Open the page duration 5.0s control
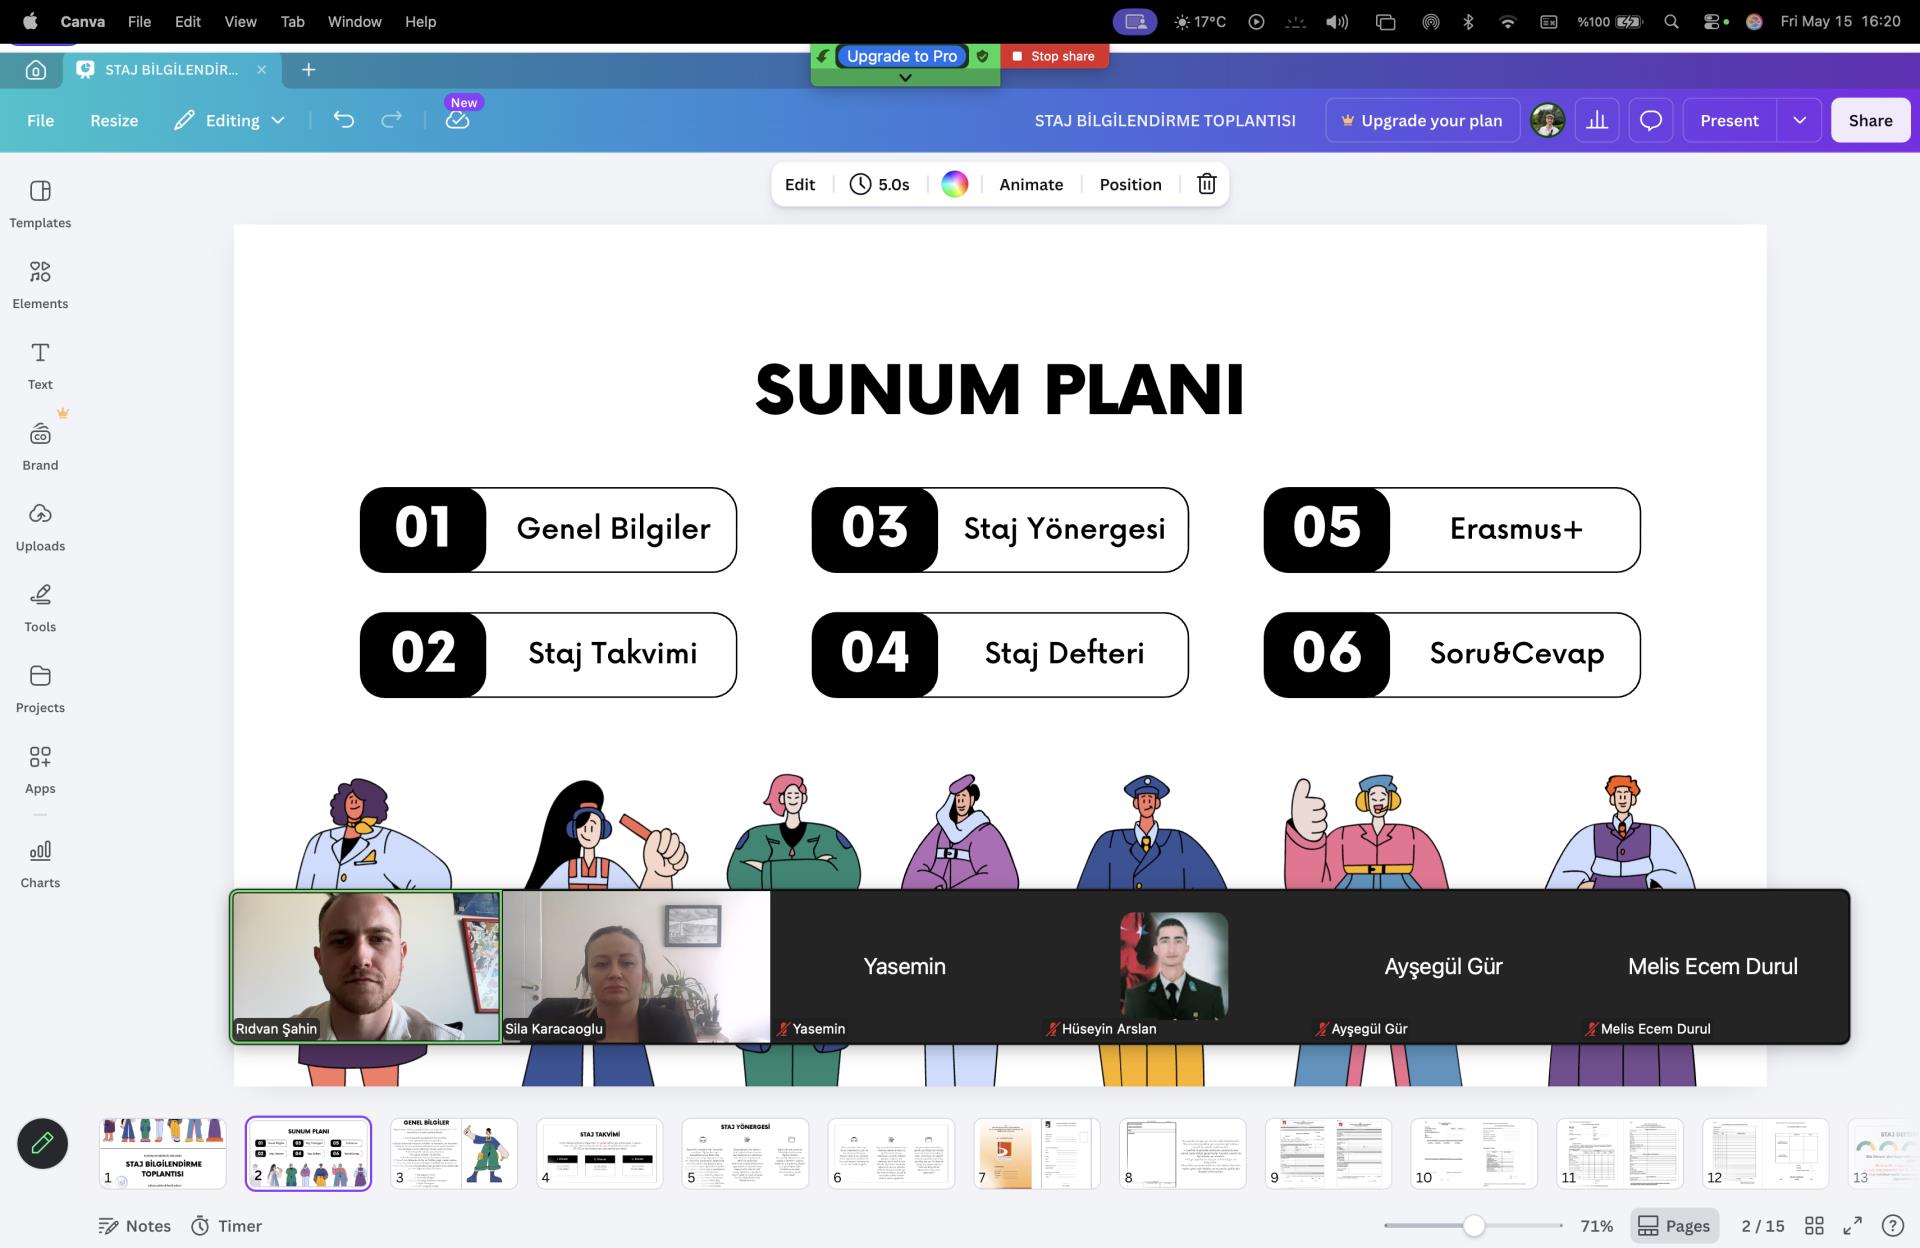Viewport: 1920px width, 1248px height. point(880,184)
